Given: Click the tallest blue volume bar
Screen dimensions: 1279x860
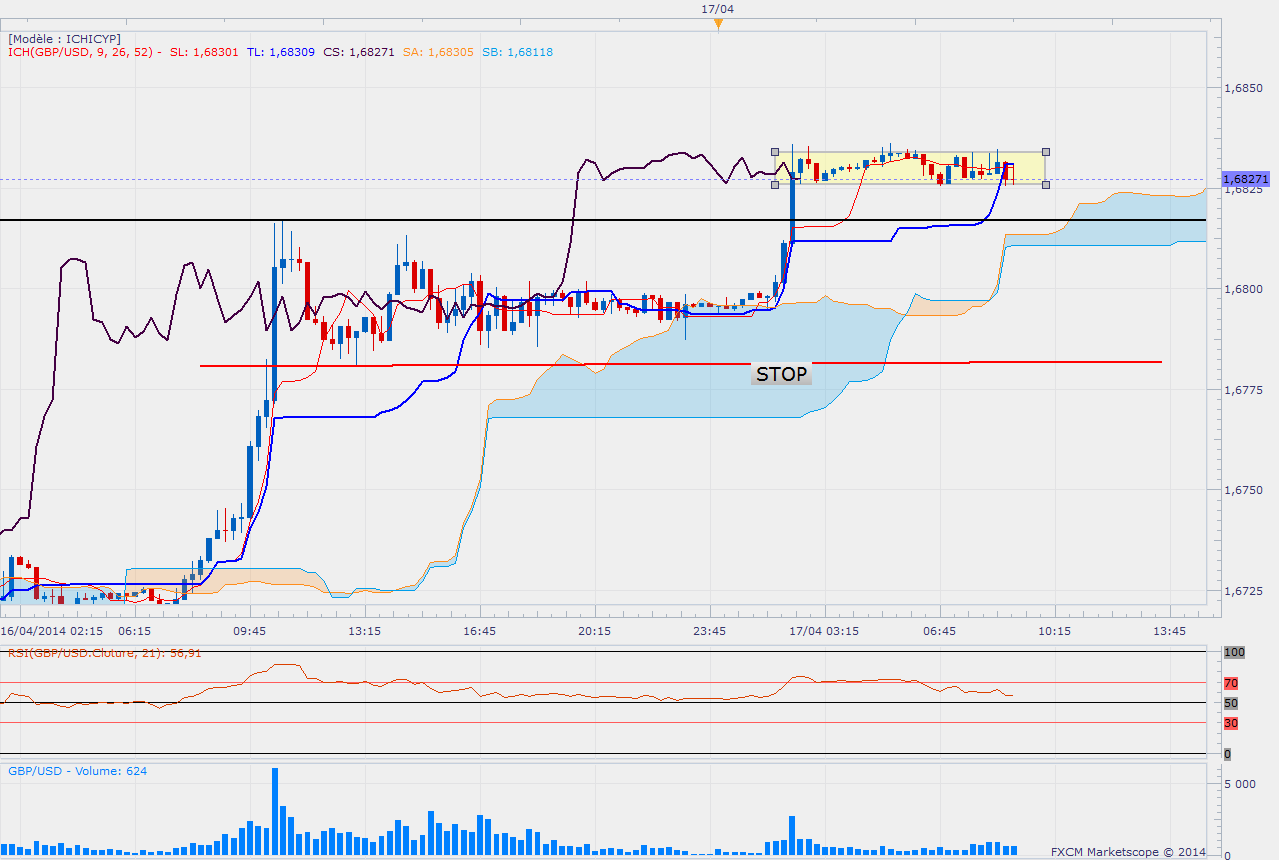Looking at the screenshot, I should [x=275, y=812].
